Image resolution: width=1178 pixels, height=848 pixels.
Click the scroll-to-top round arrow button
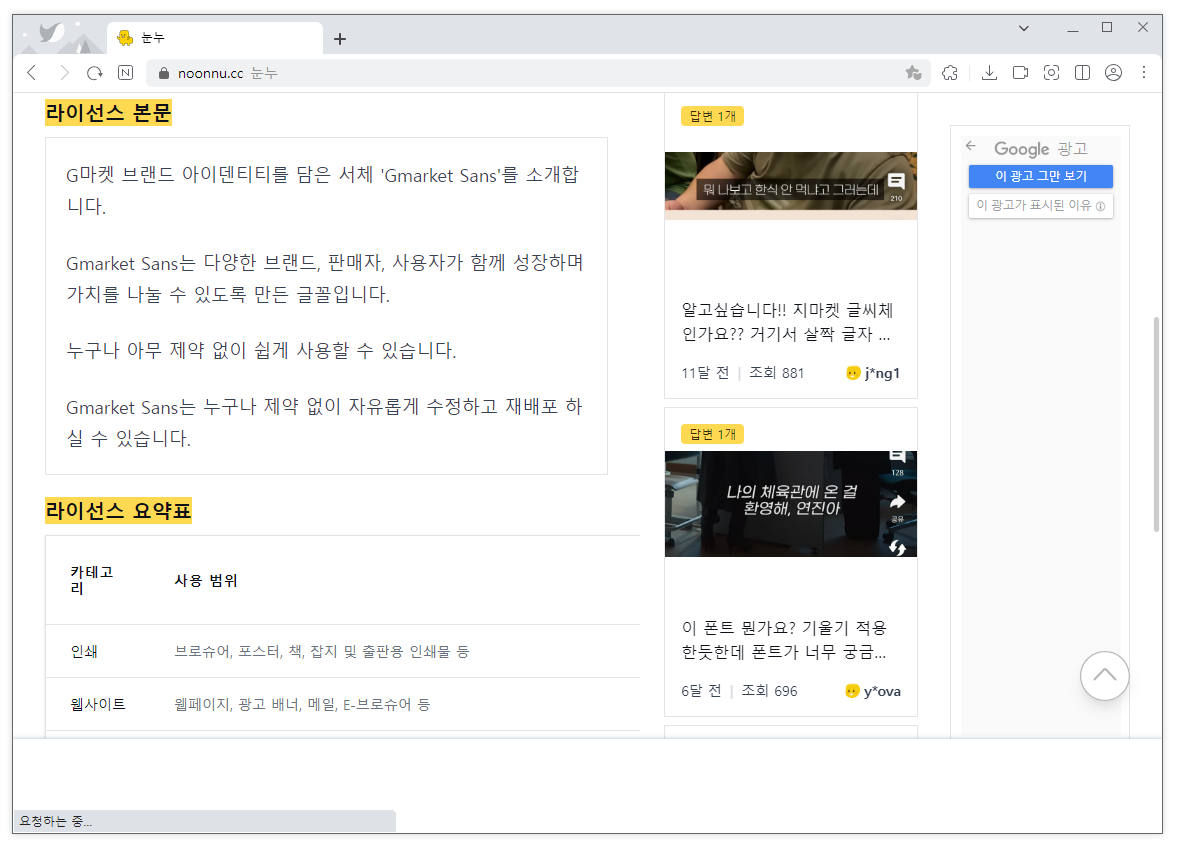point(1104,675)
